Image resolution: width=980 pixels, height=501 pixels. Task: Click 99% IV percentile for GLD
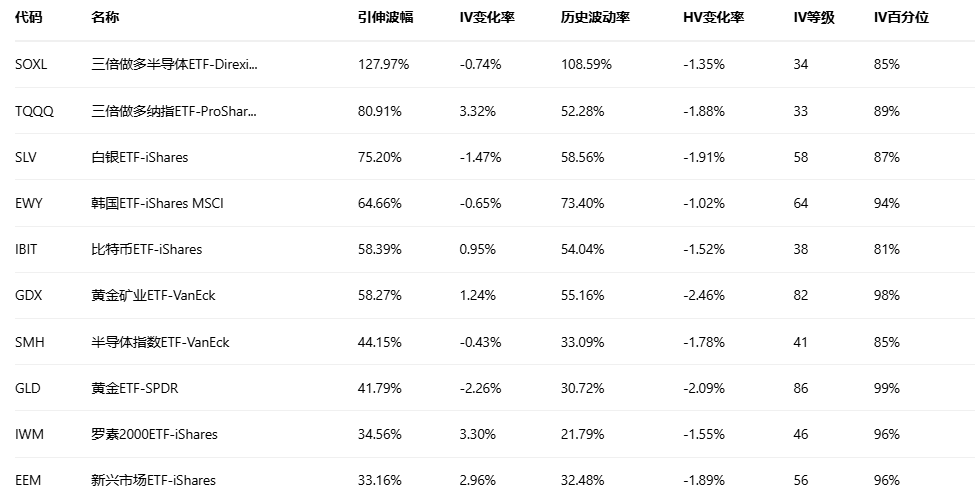[887, 388]
